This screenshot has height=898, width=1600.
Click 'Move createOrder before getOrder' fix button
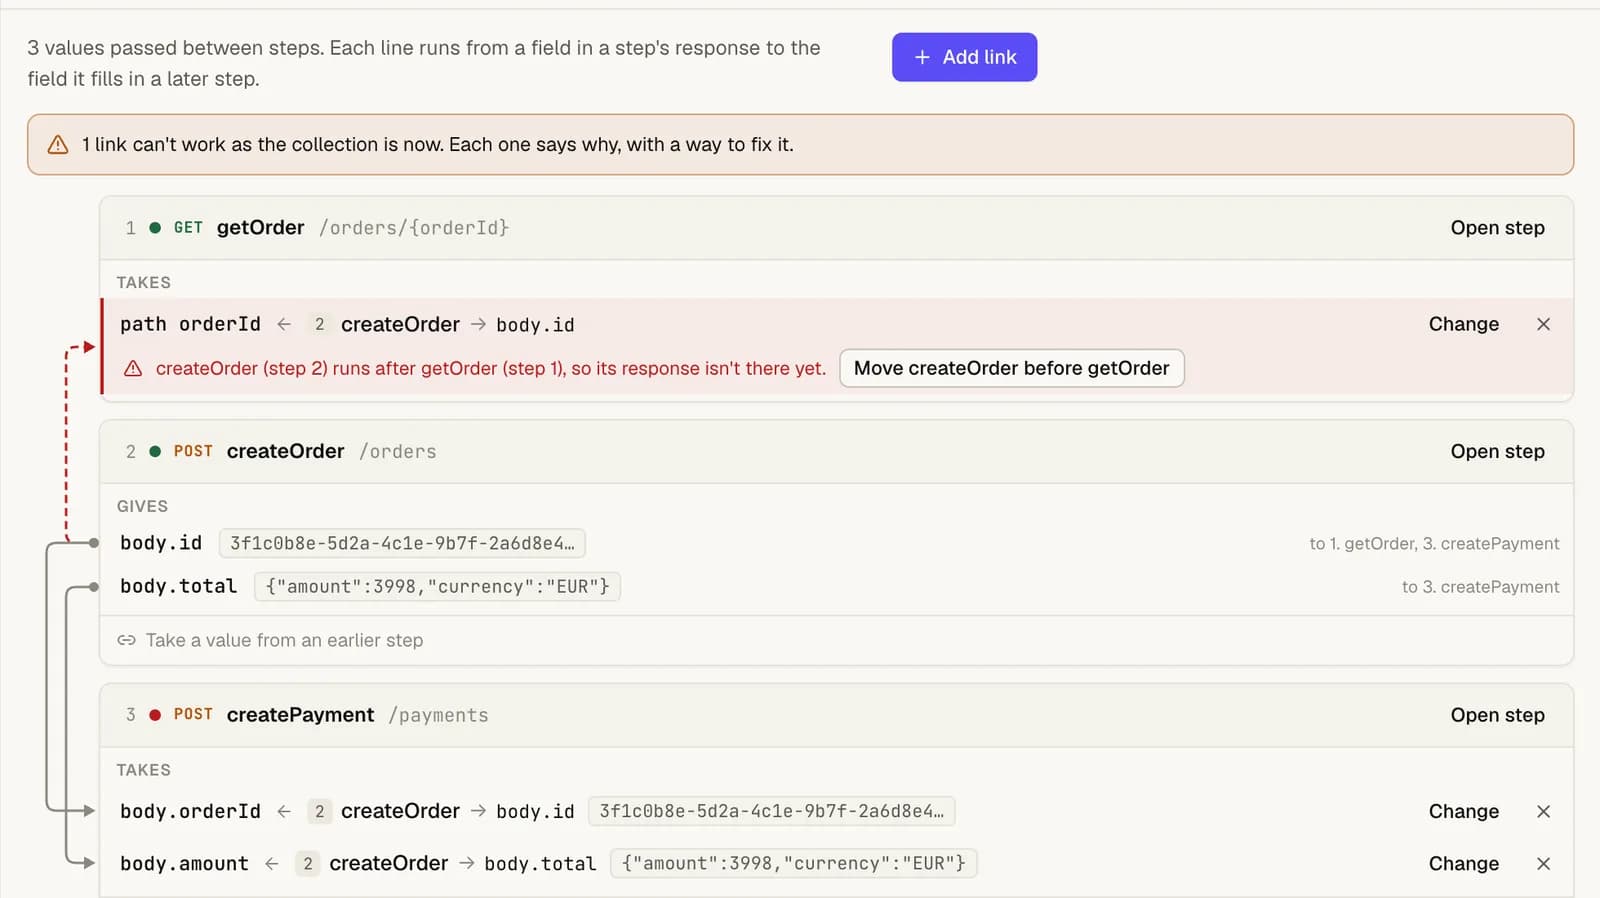coord(1011,368)
